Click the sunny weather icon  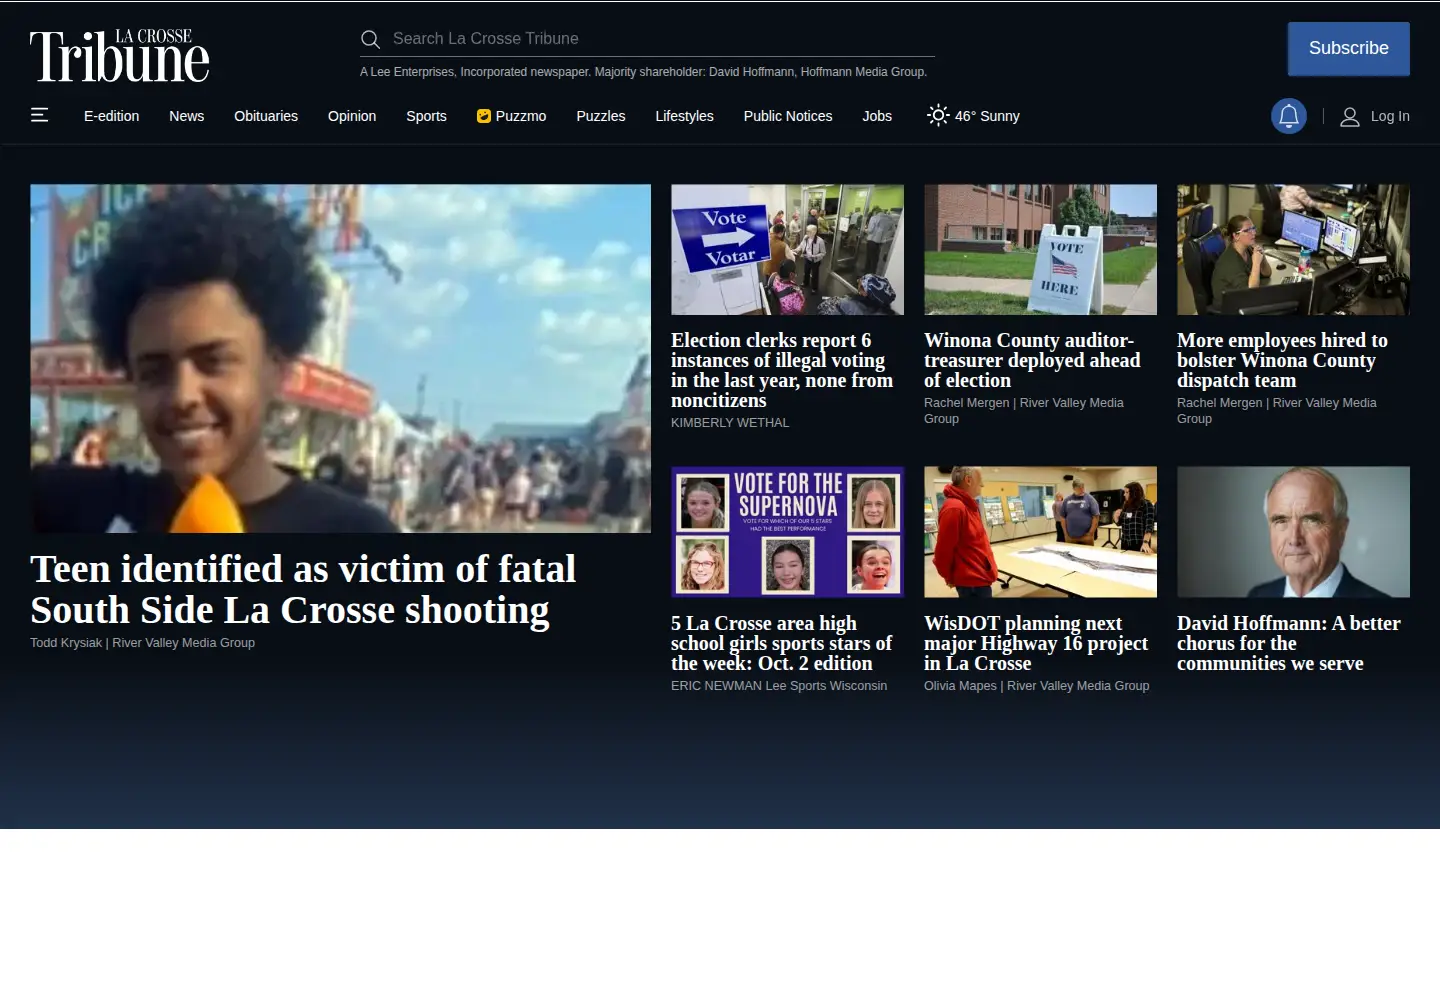click(x=938, y=115)
